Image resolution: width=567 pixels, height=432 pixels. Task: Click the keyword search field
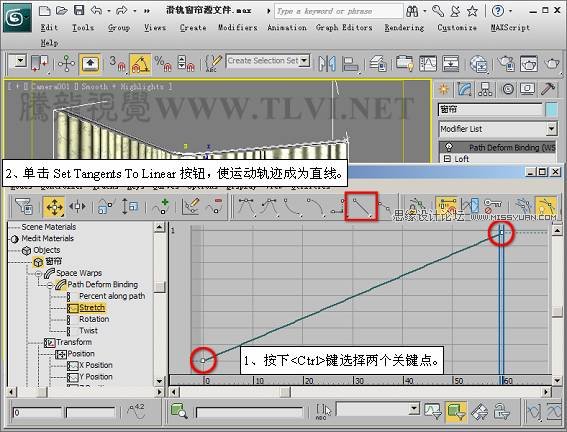coord(338,11)
